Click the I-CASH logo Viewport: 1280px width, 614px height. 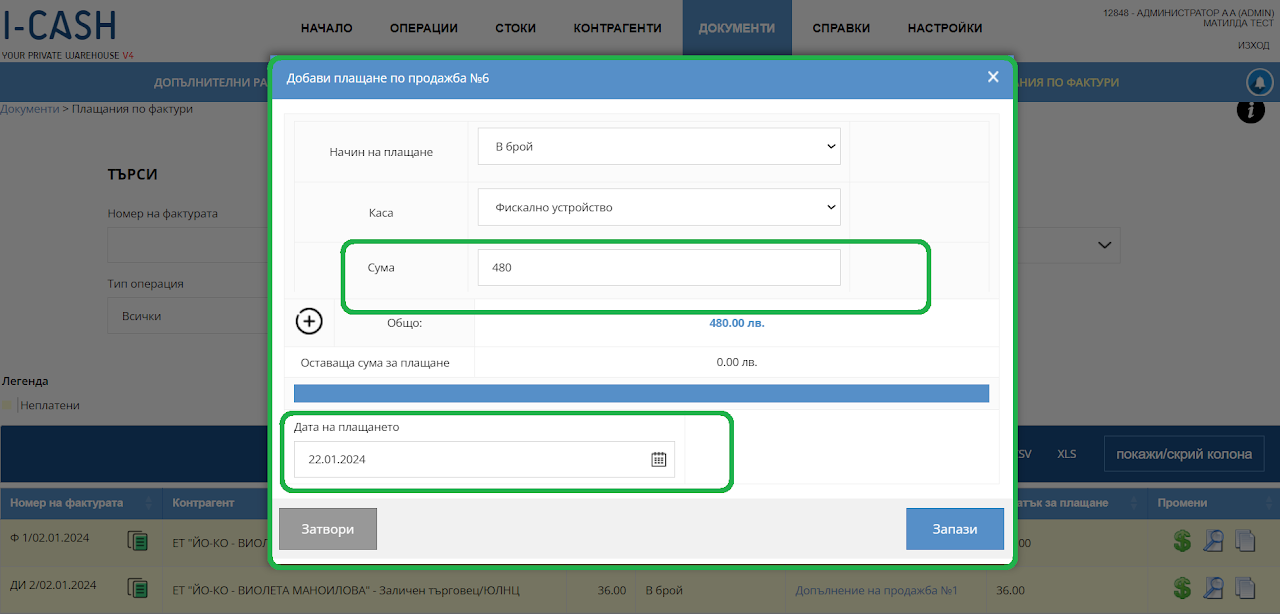click(60, 25)
